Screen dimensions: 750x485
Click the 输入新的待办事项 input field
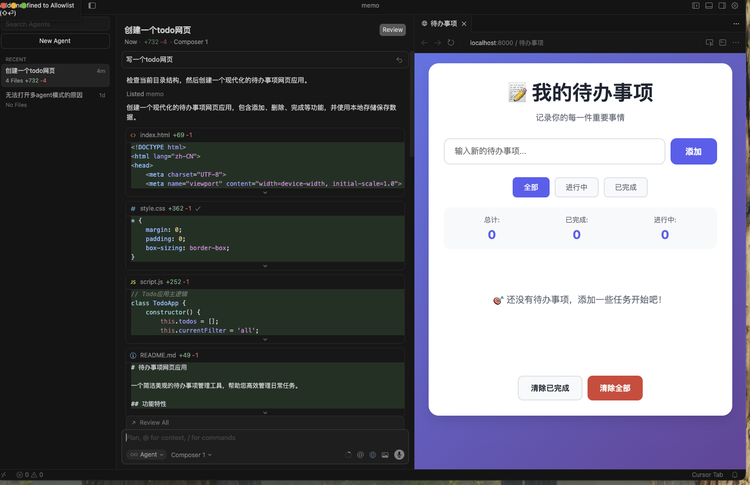click(x=554, y=151)
